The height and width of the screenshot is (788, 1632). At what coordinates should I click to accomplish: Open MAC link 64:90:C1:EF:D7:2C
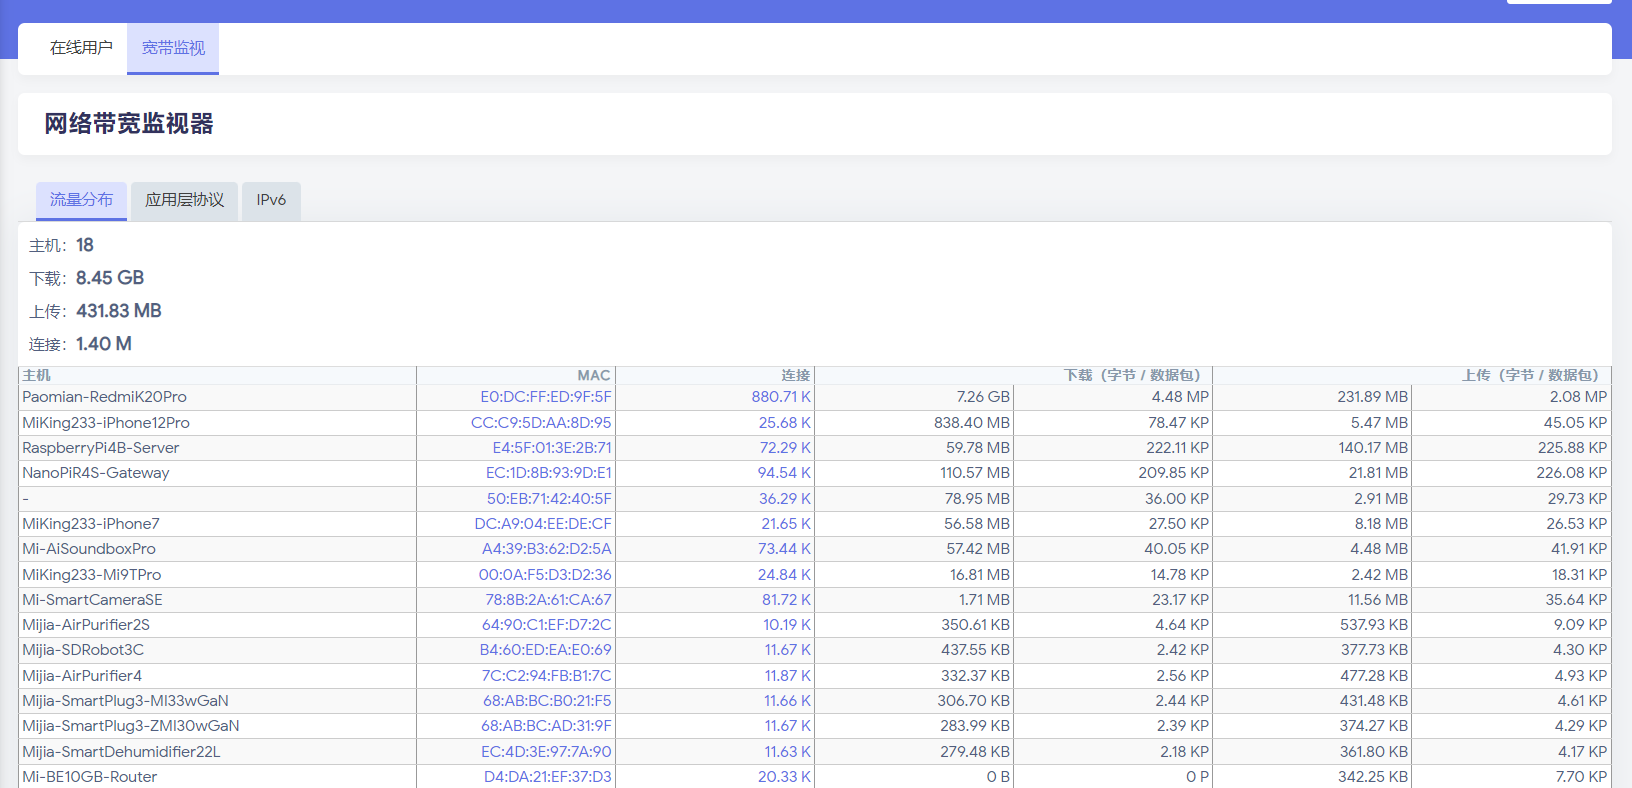(547, 625)
